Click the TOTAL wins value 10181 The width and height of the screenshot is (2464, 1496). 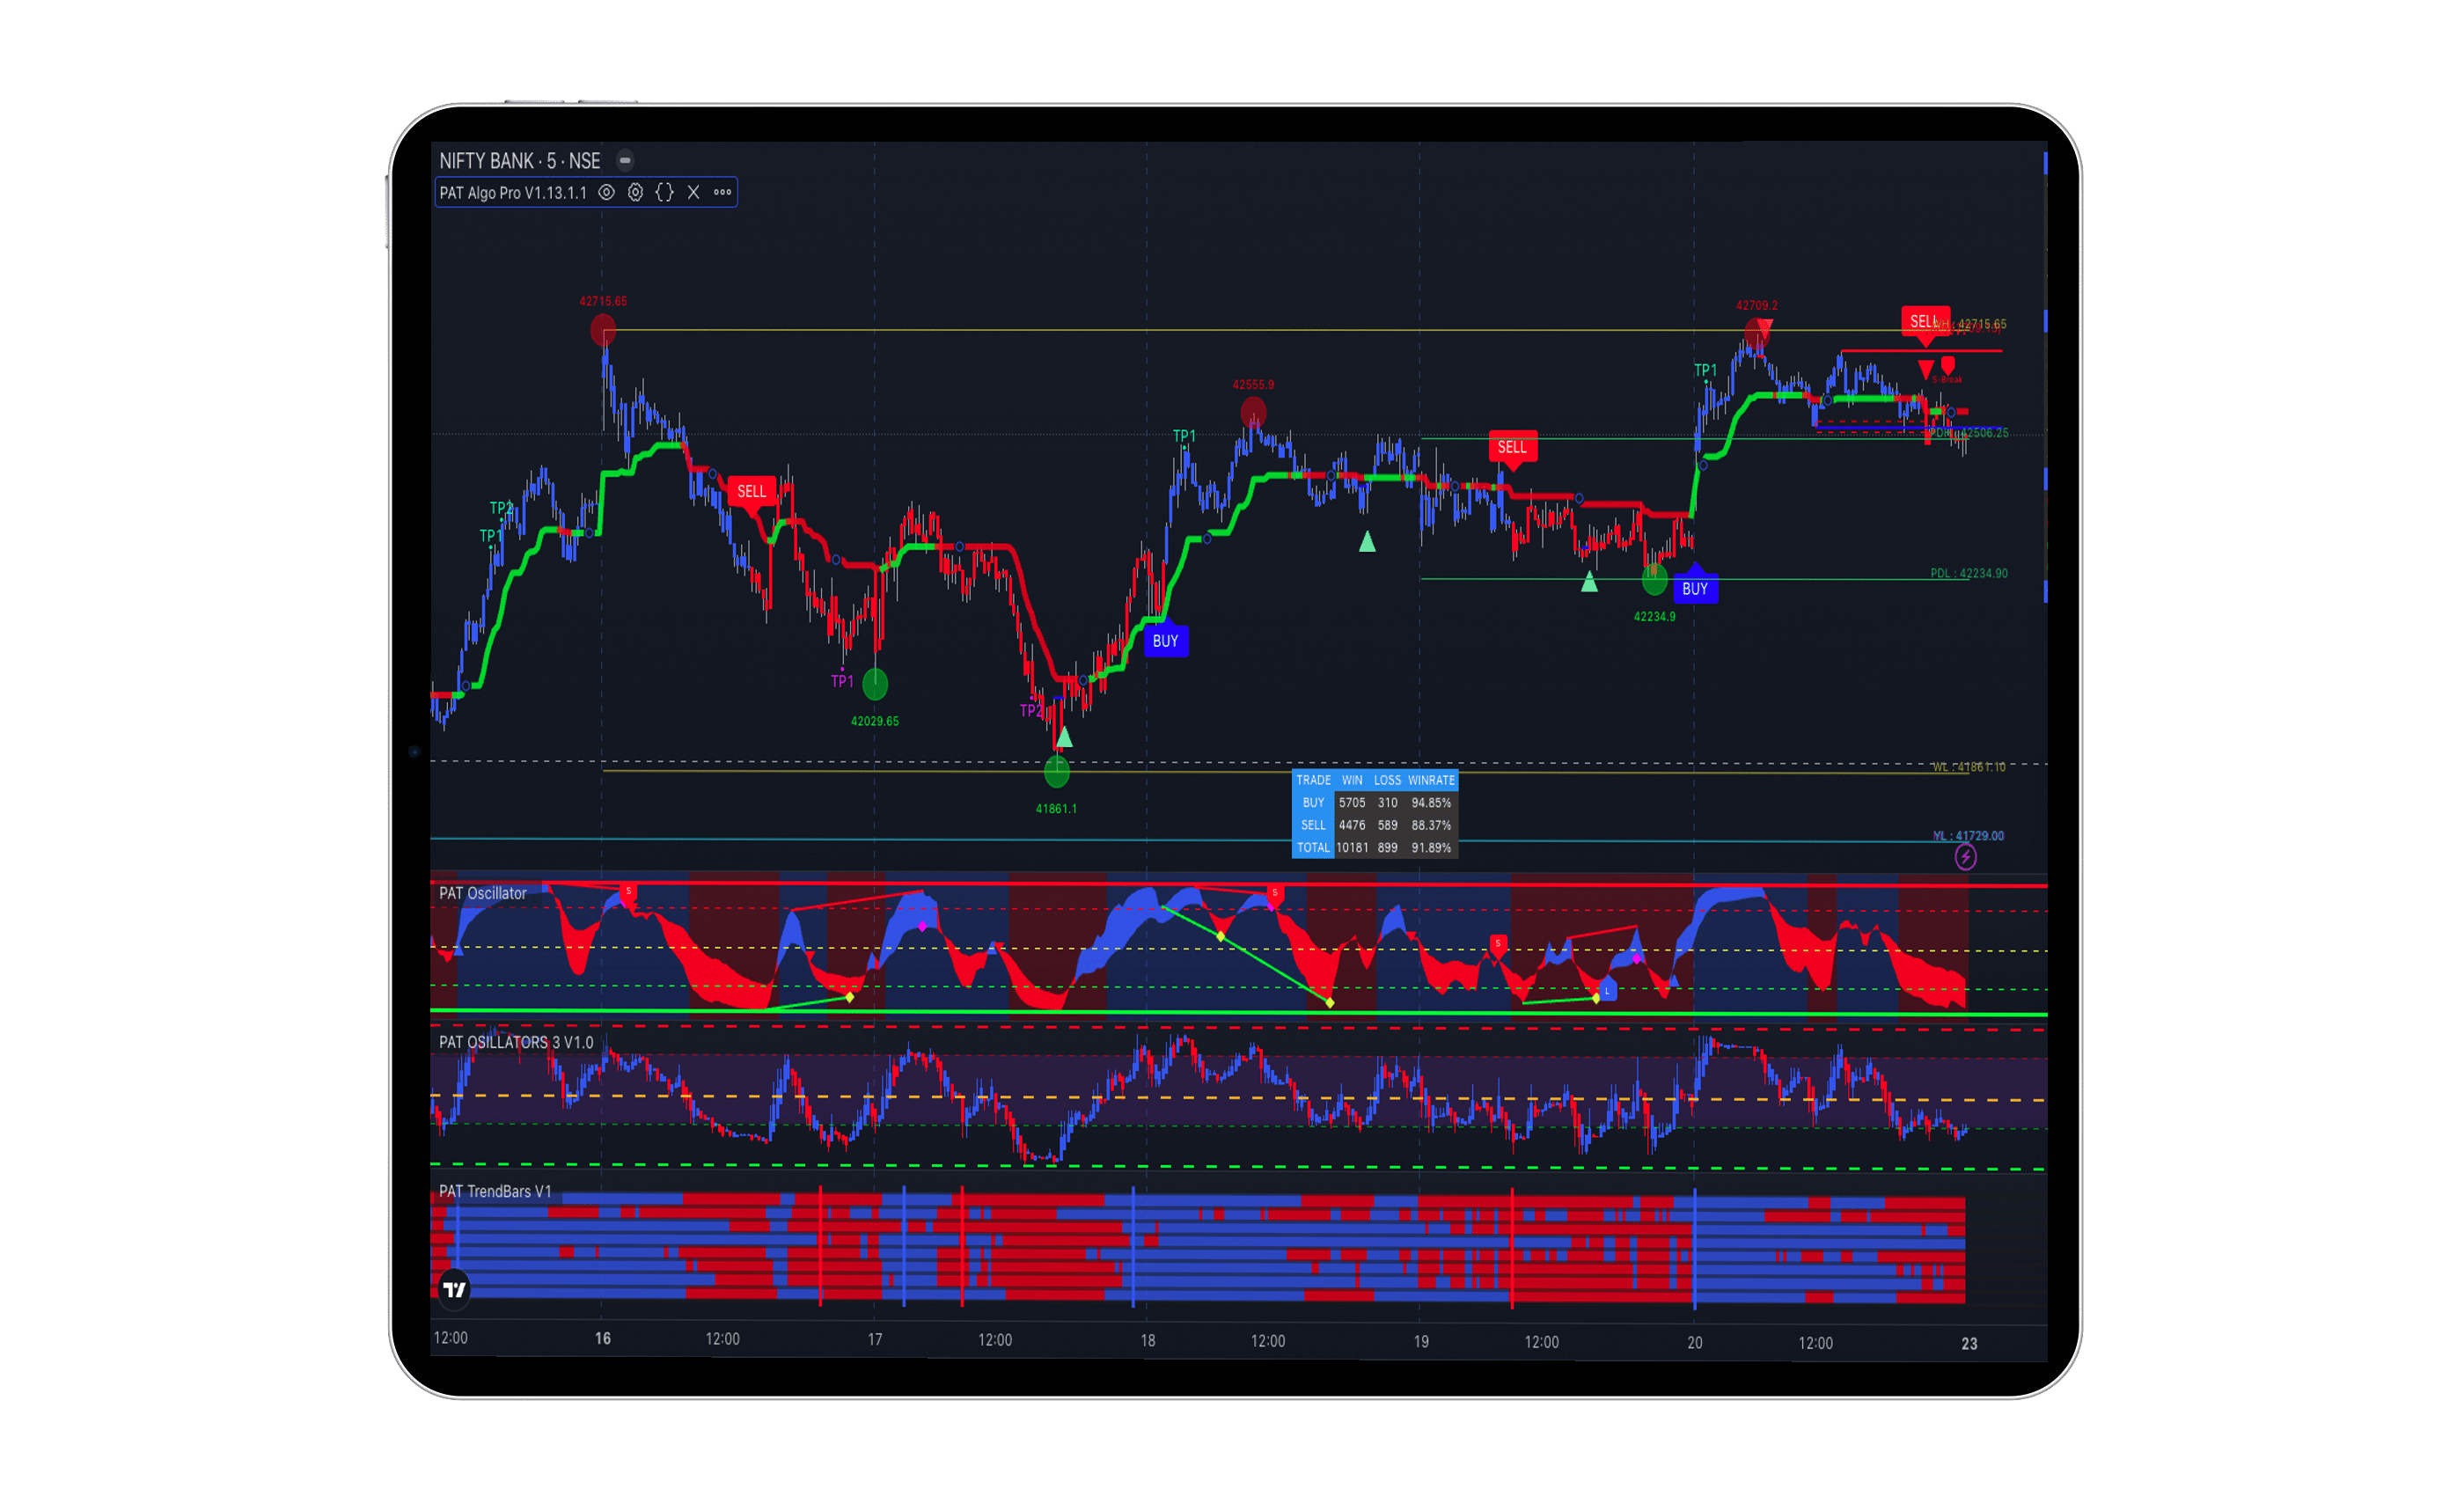(1352, 848)
